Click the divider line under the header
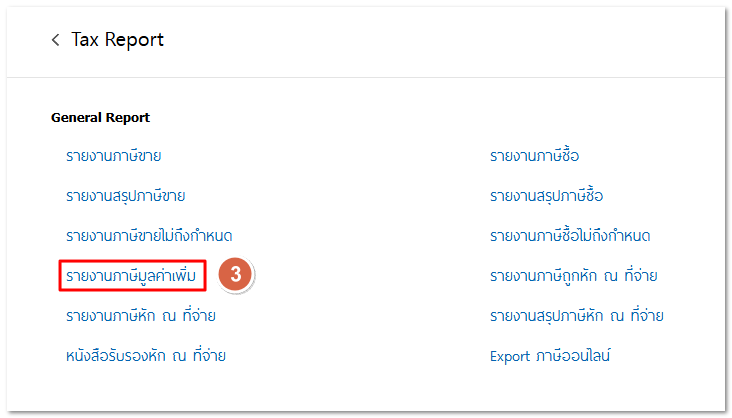Screen dimensions: 732x418 click(366, 78)
